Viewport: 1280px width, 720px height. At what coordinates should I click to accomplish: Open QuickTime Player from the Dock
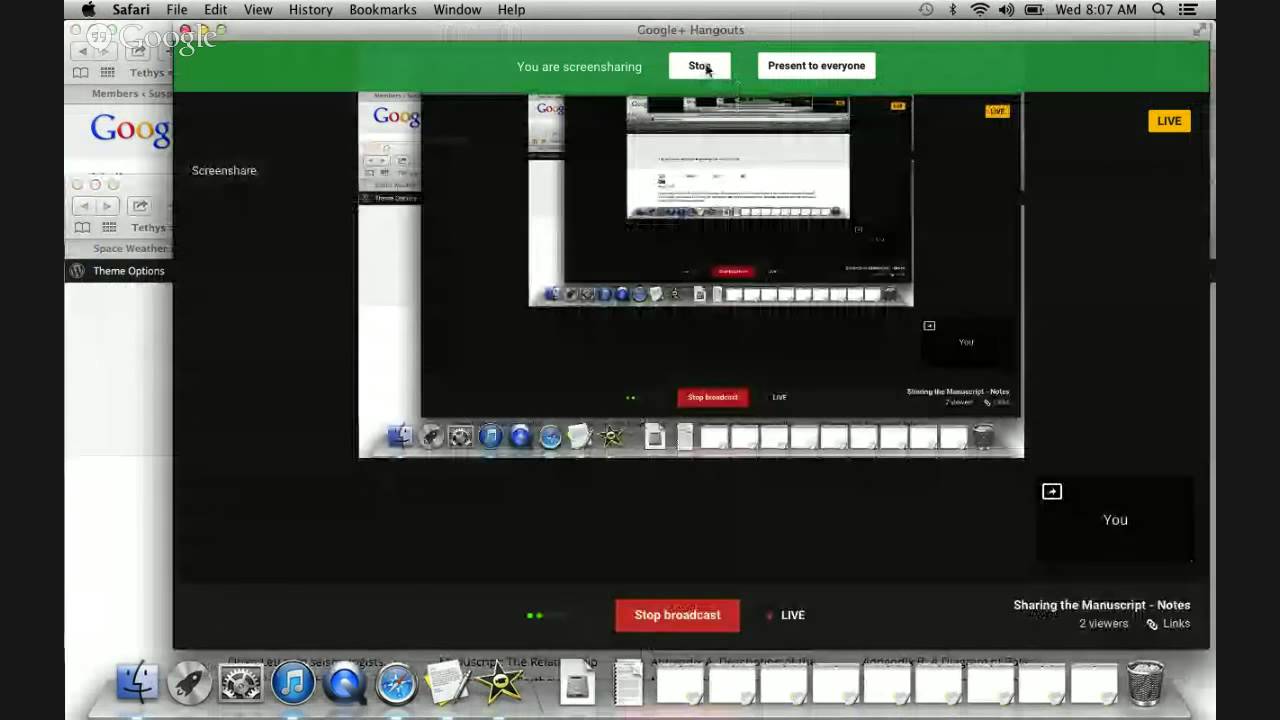coord(345,683)
